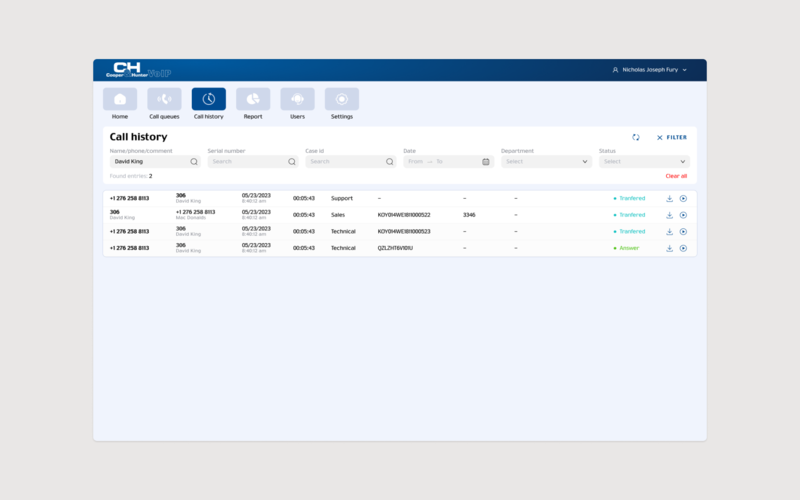Play the Answer status call recording
800x500 pixels.
pyautogui.click(x=683, y=248)
